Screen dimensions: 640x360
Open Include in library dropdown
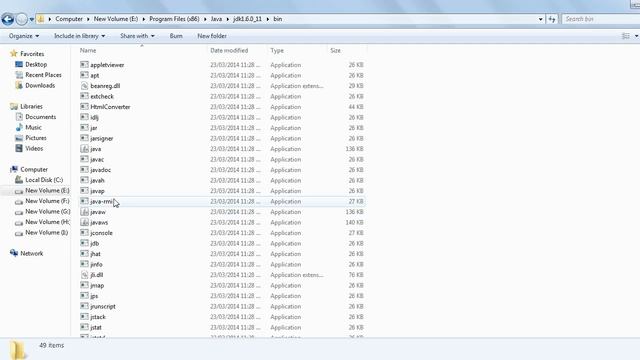80,36
